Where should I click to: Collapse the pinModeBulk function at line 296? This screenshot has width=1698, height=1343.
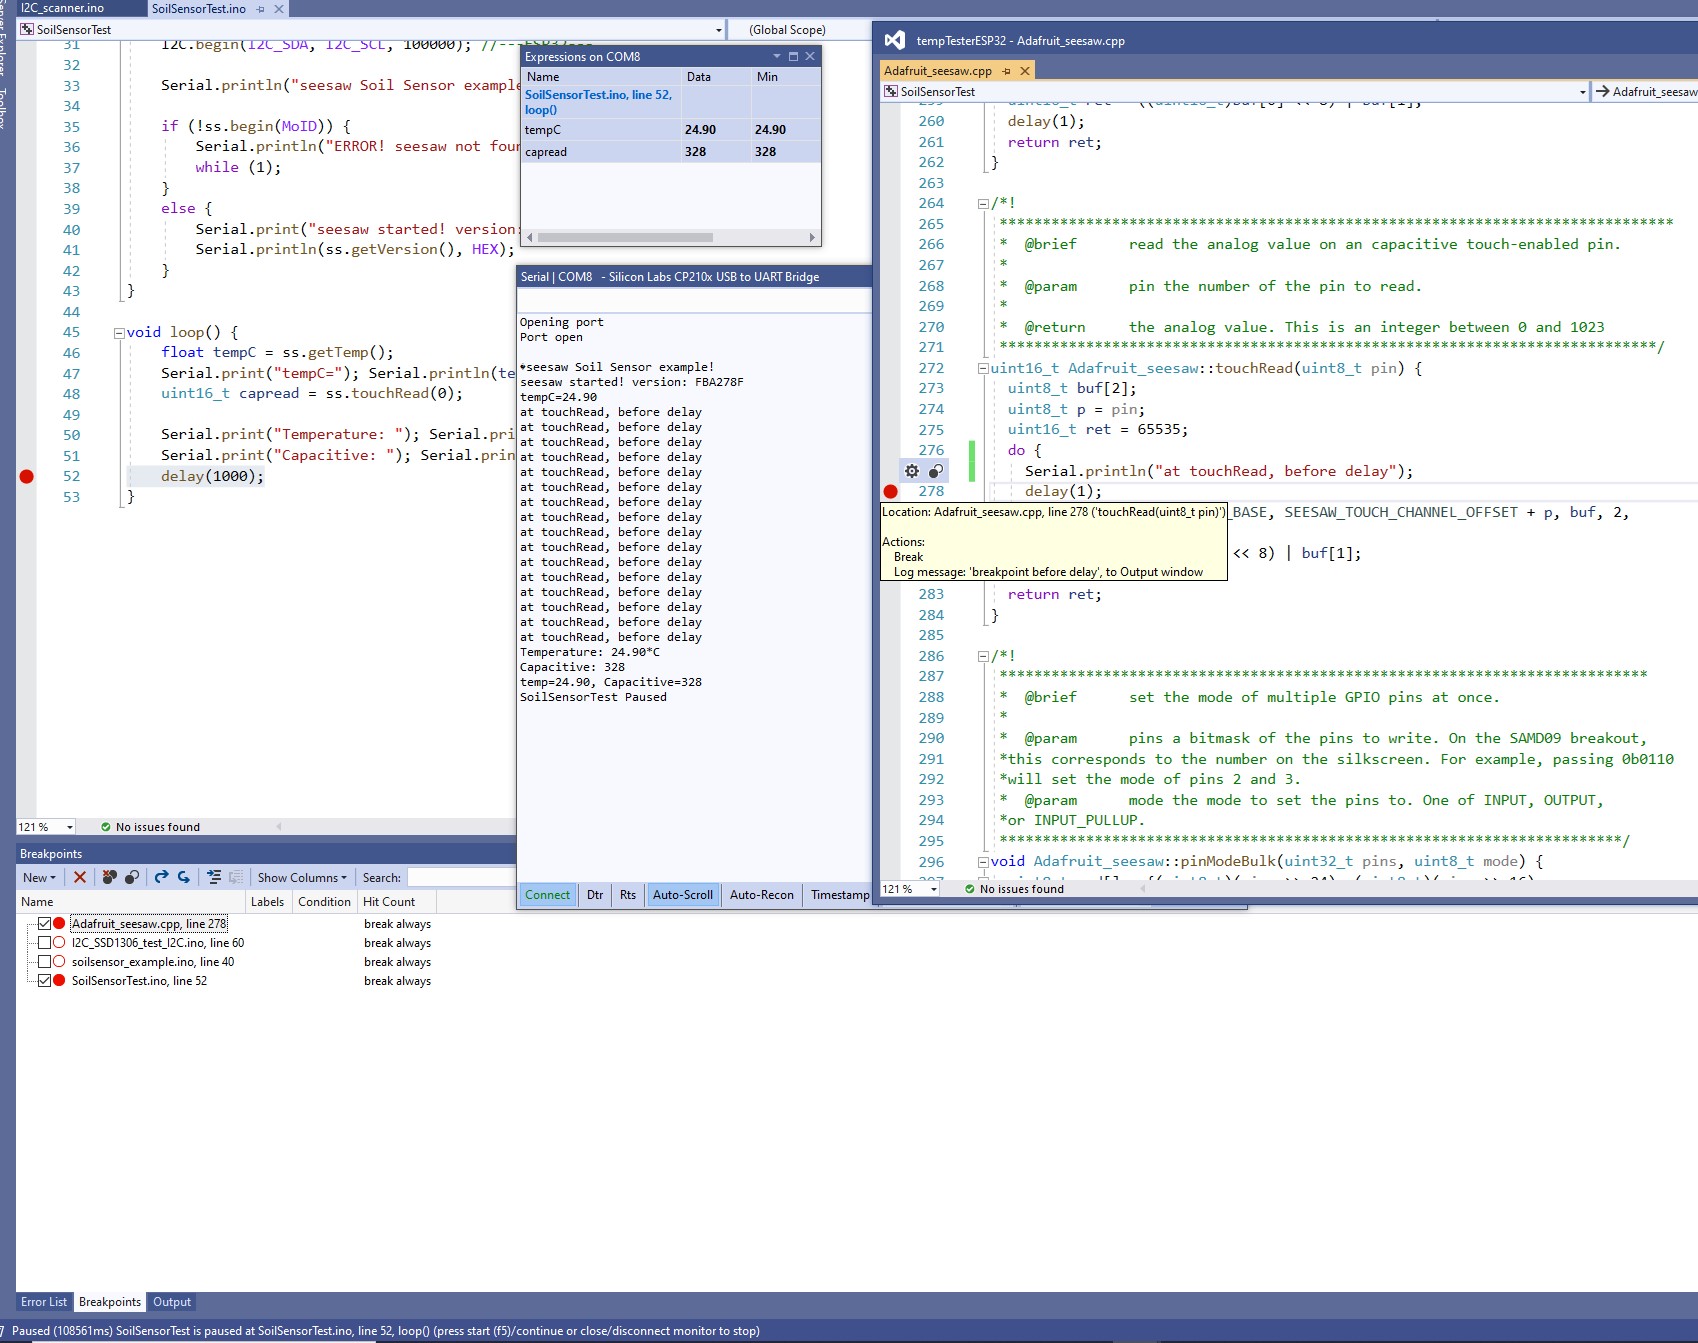click(983, 861)
